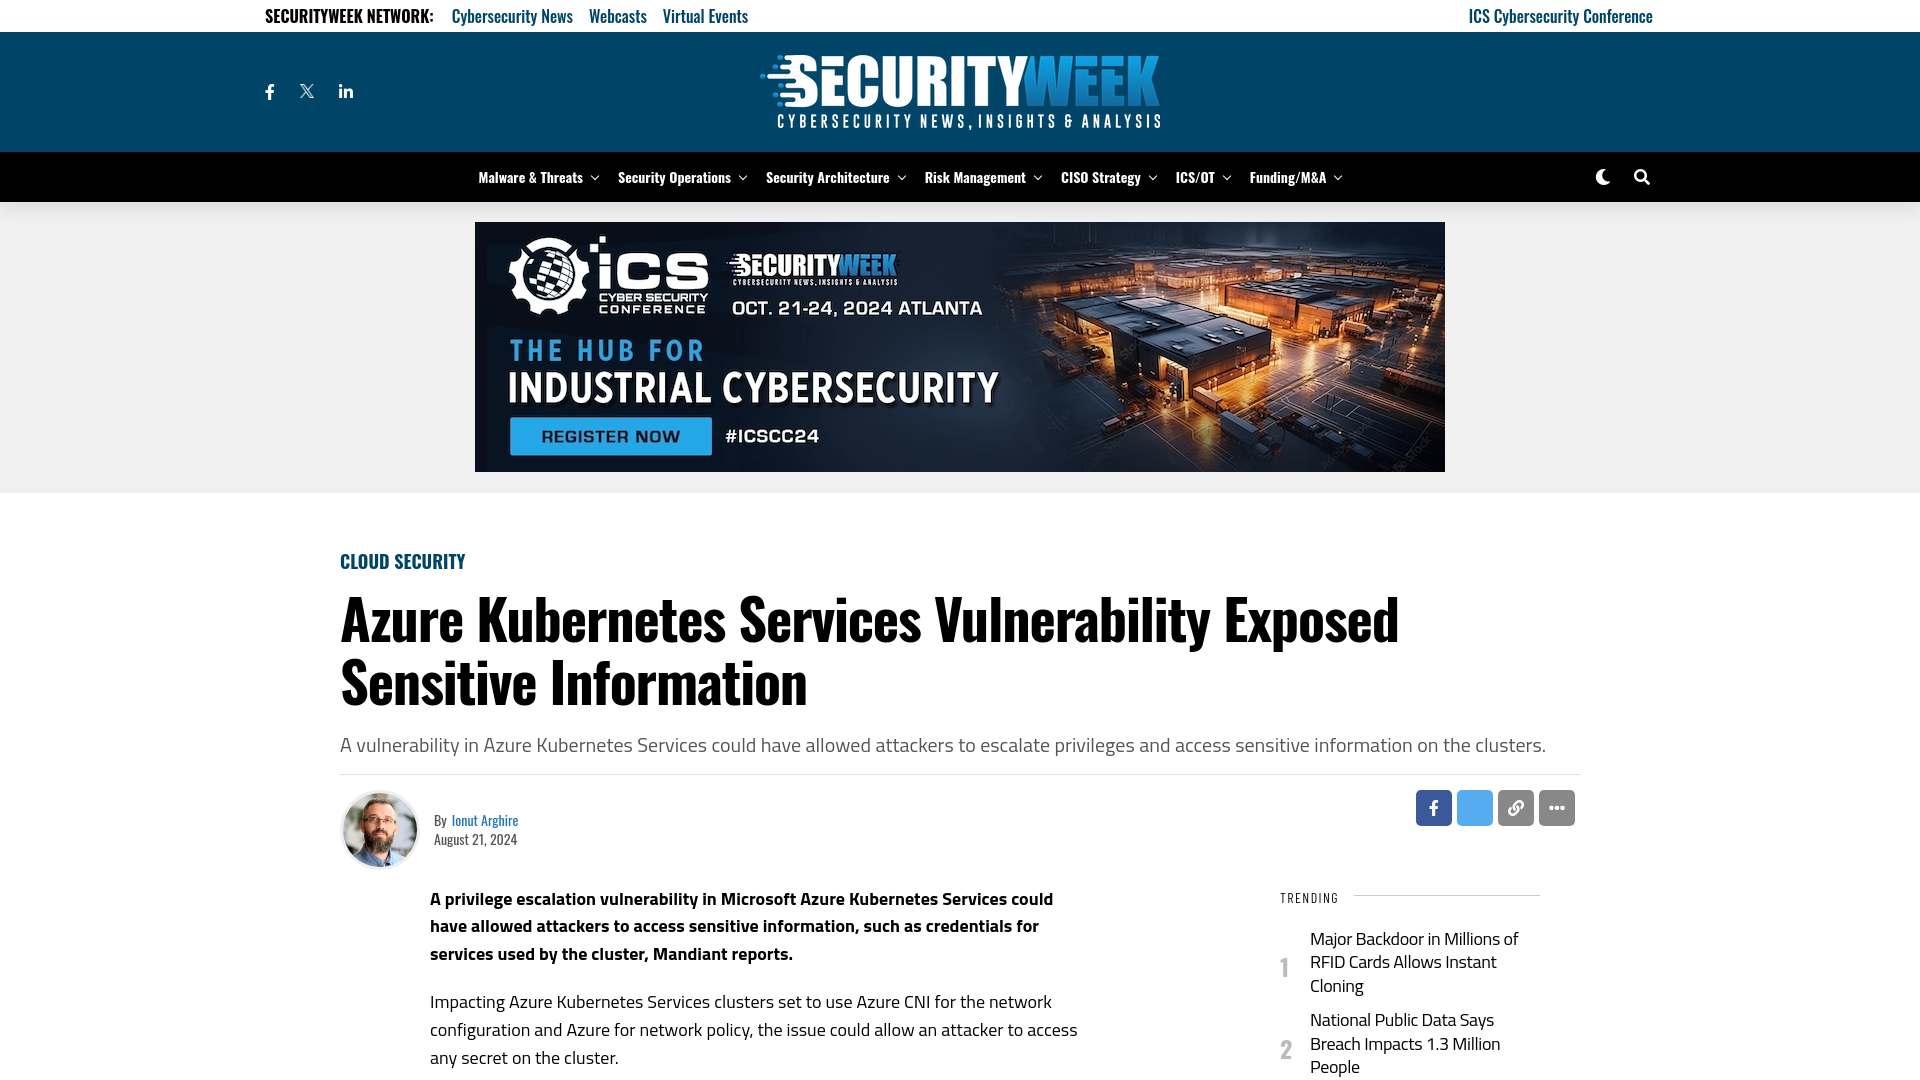Click the Register Now button

[x=607, y=435]
